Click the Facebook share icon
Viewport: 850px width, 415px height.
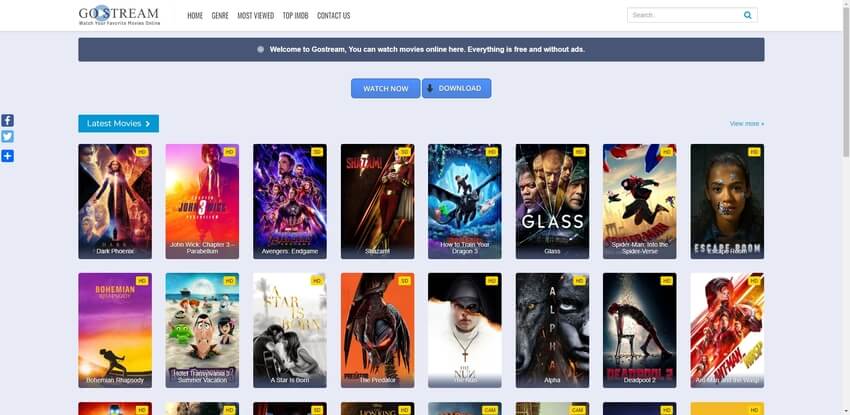[x=7, y=121]
